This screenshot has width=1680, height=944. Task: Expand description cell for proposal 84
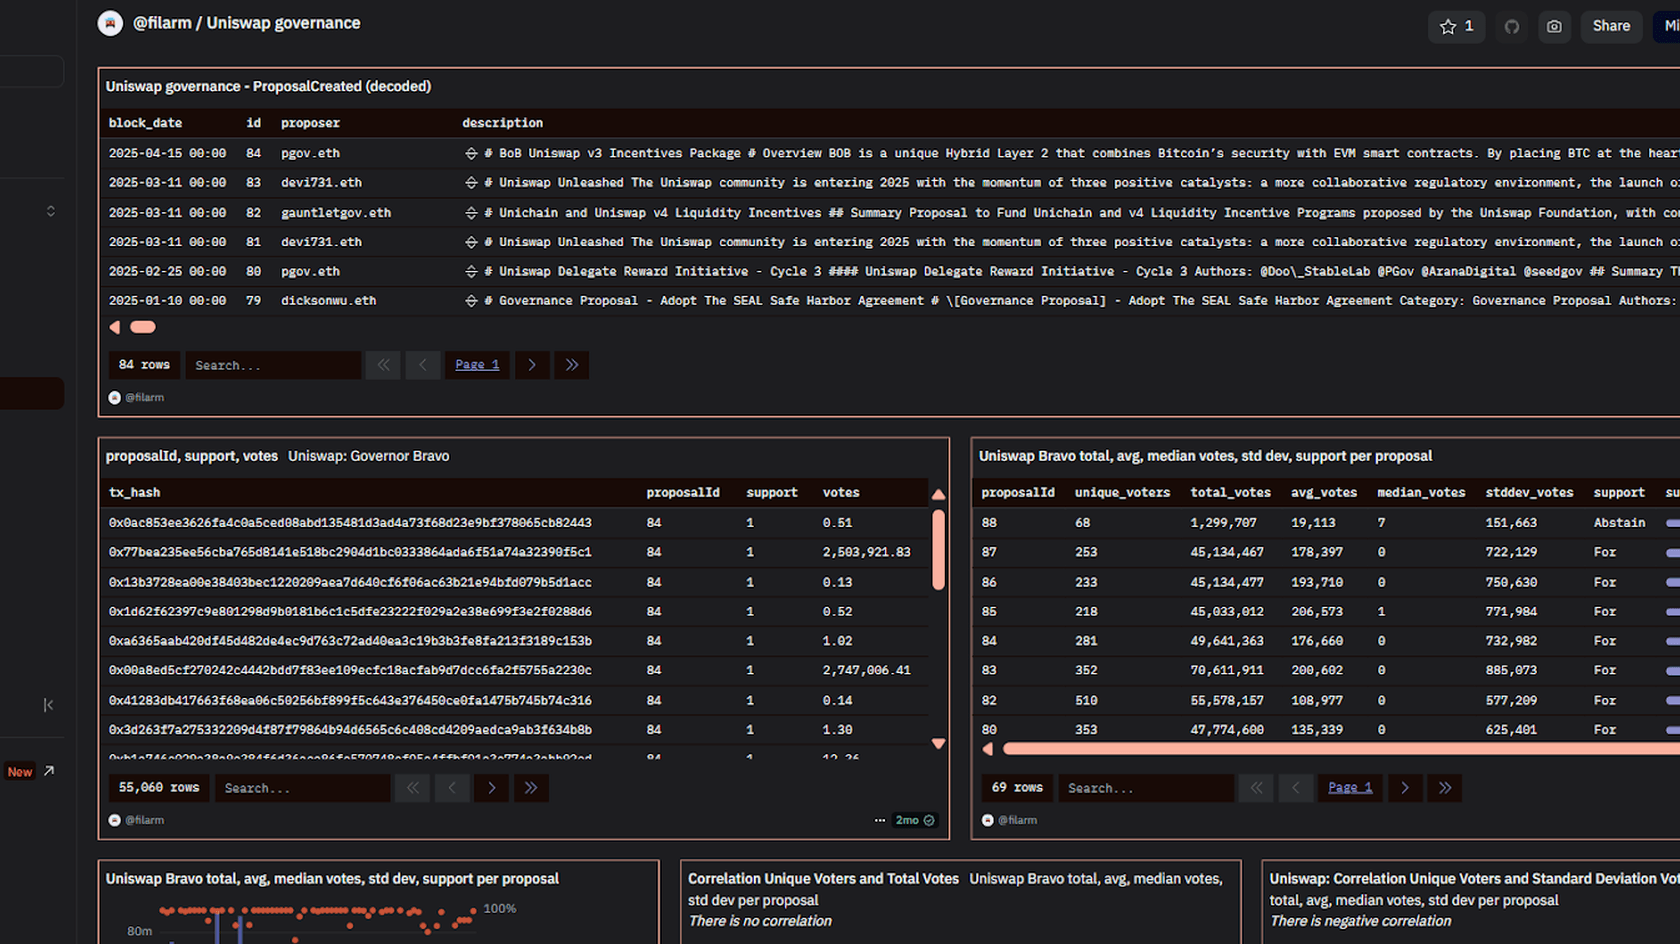[x=471, y=154]
